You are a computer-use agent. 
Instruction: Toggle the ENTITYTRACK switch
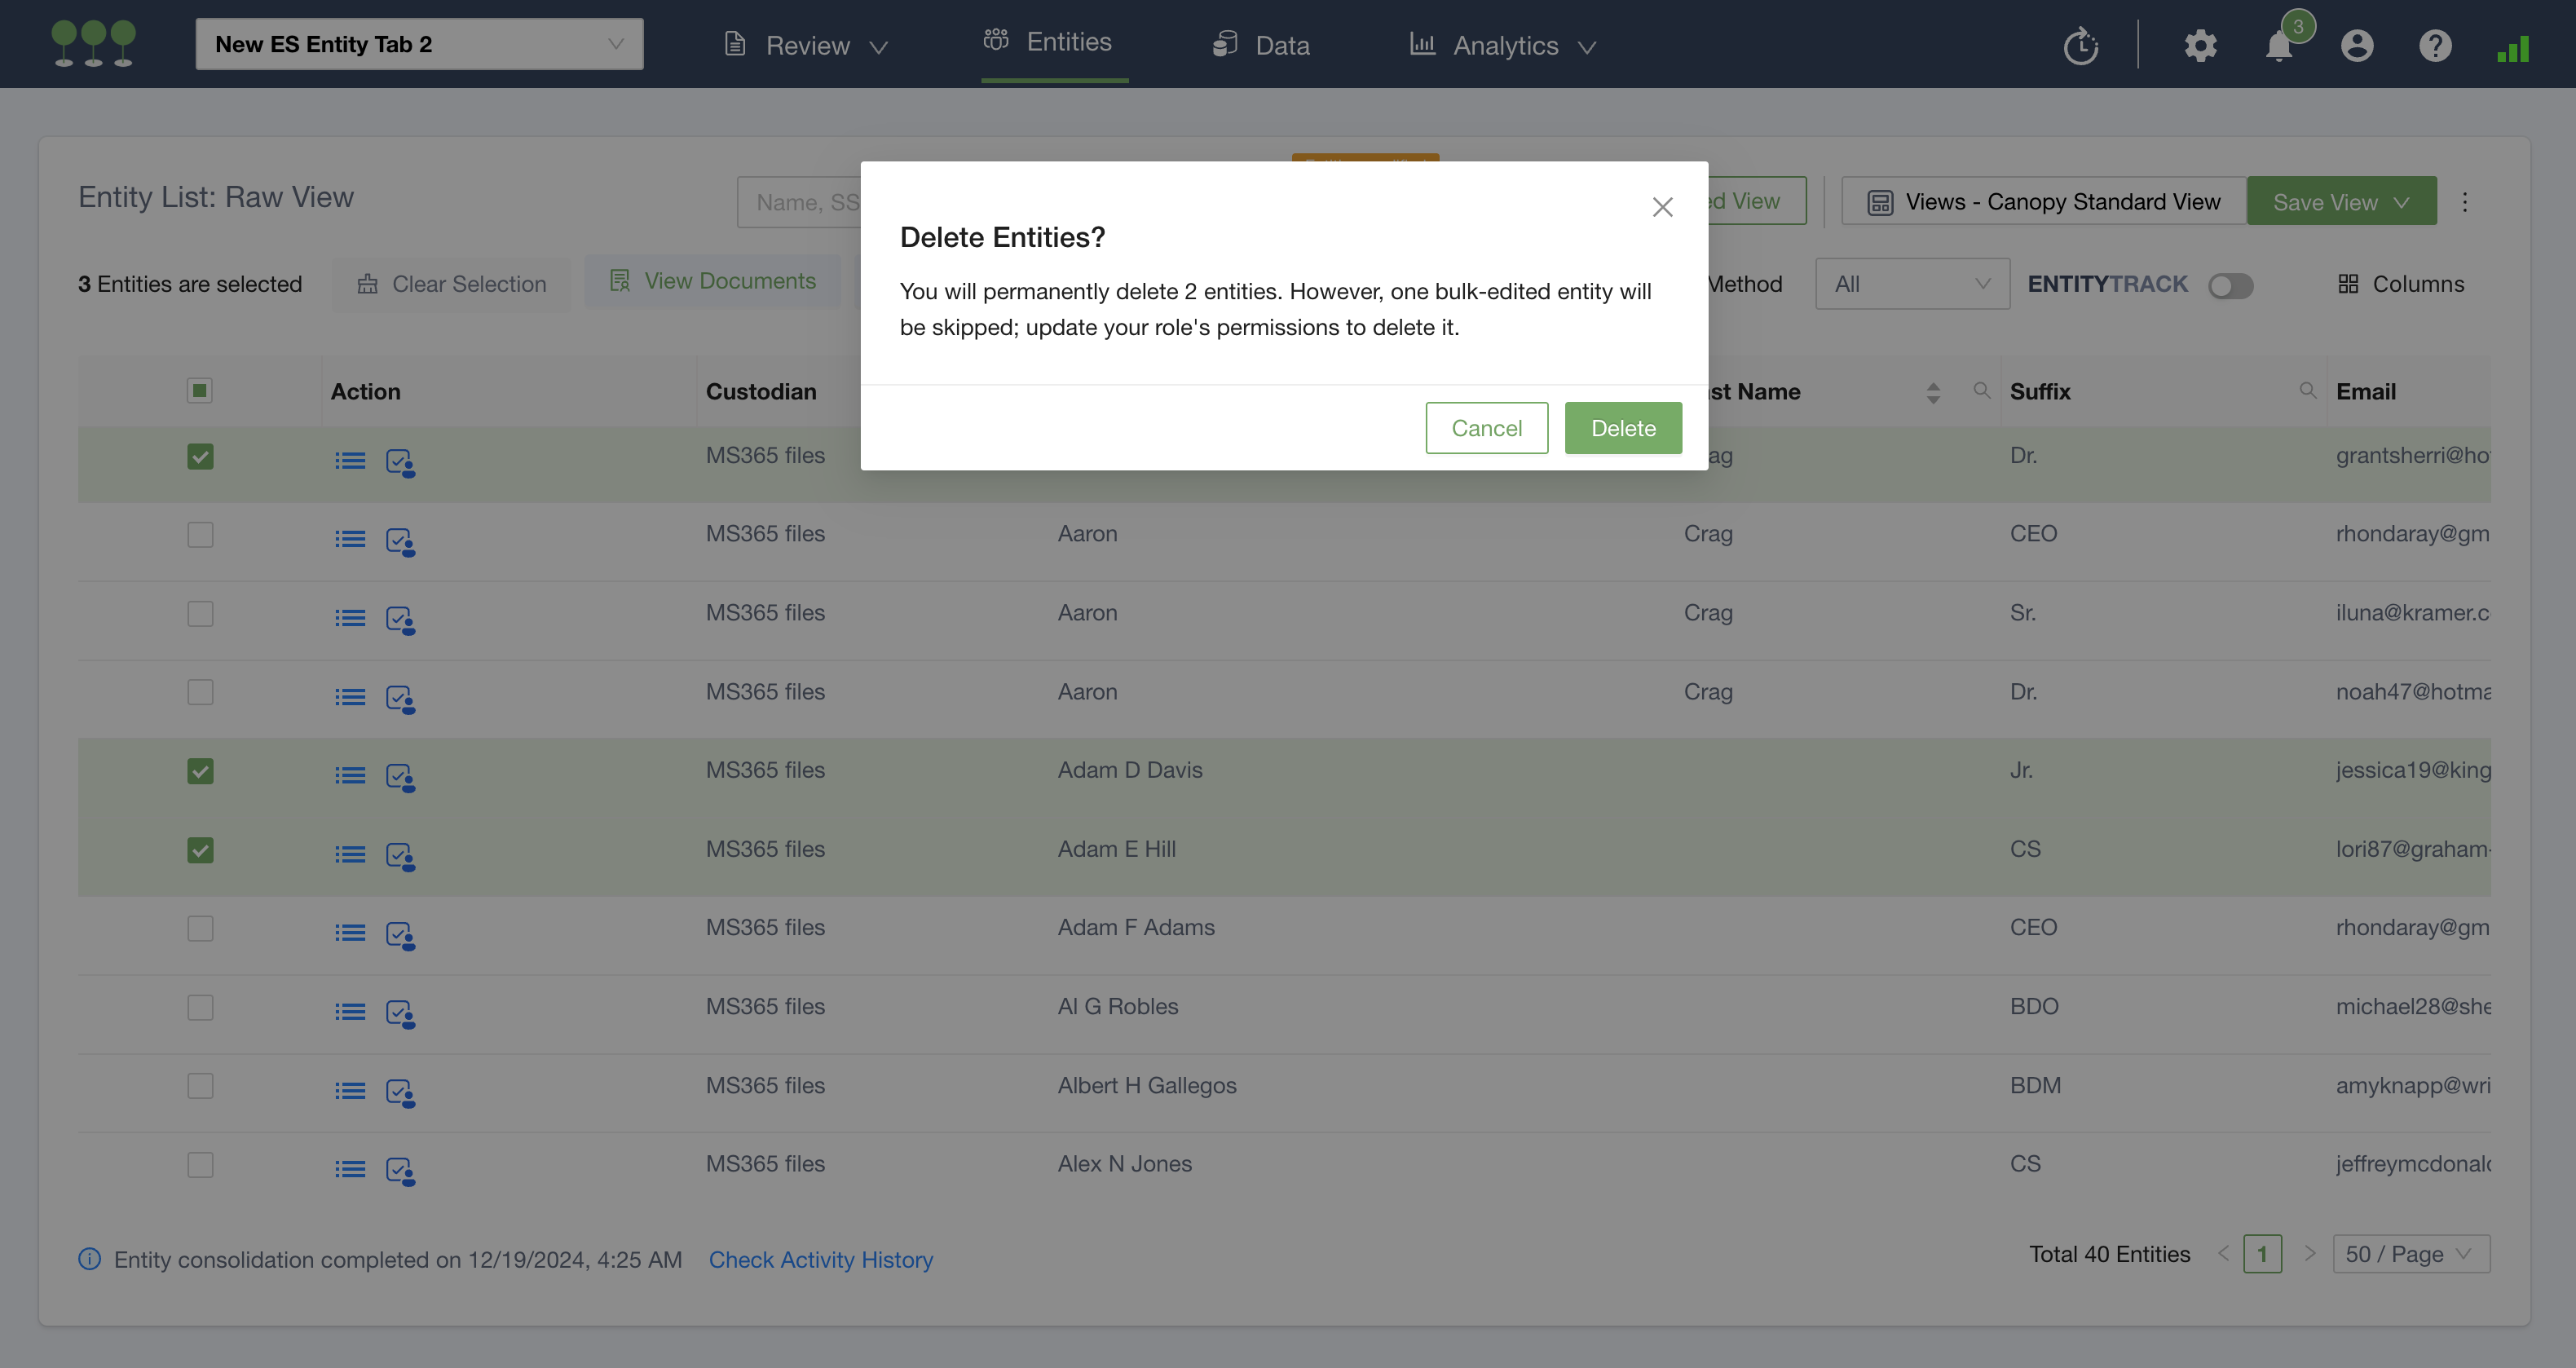pos(2230,286)
